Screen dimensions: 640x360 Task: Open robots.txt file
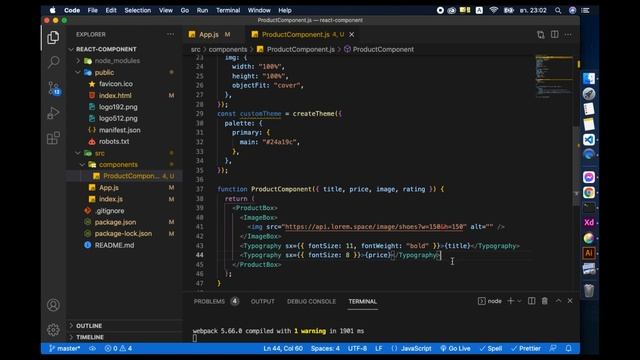pyautogui.click(x=124, y=141)
